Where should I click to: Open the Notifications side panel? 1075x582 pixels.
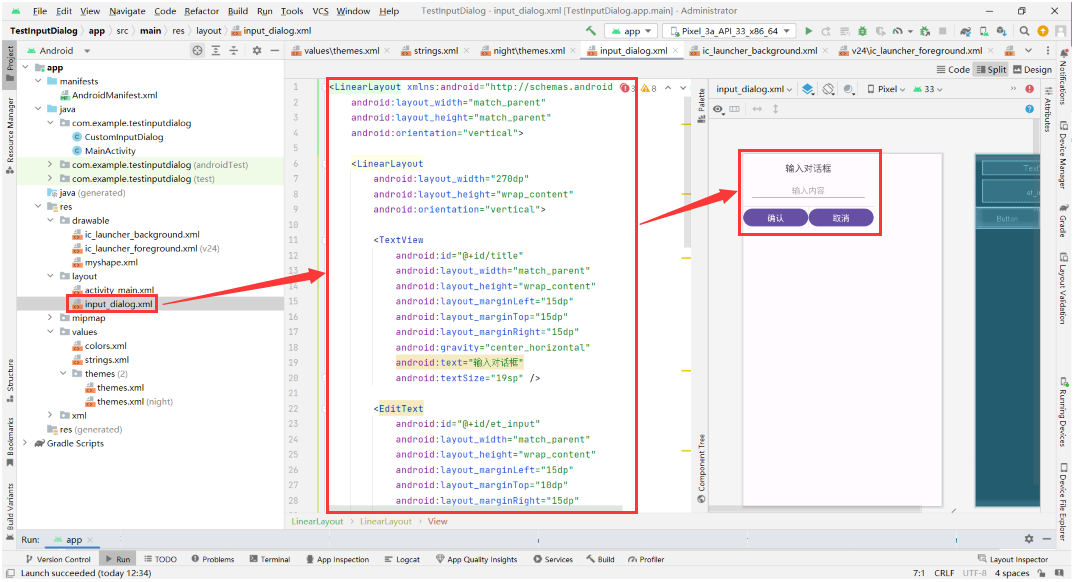1064,77
